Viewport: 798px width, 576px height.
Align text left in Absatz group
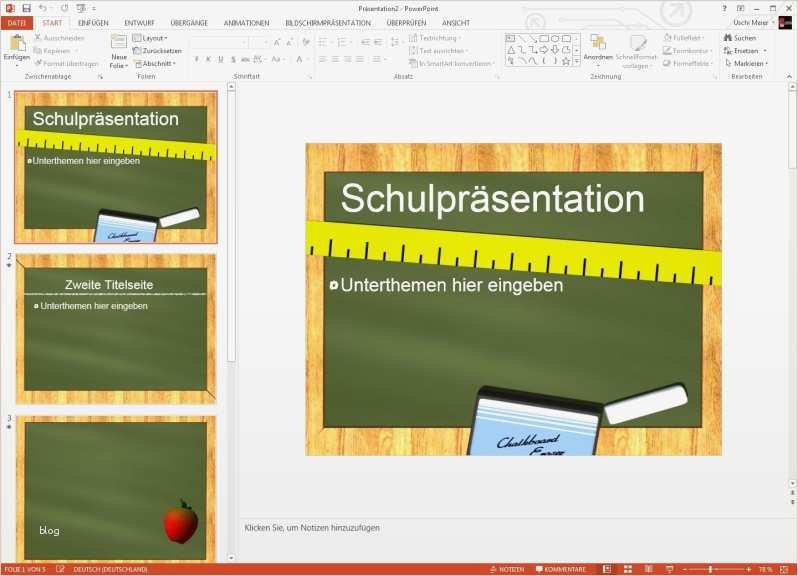click(x=323, y=60)
